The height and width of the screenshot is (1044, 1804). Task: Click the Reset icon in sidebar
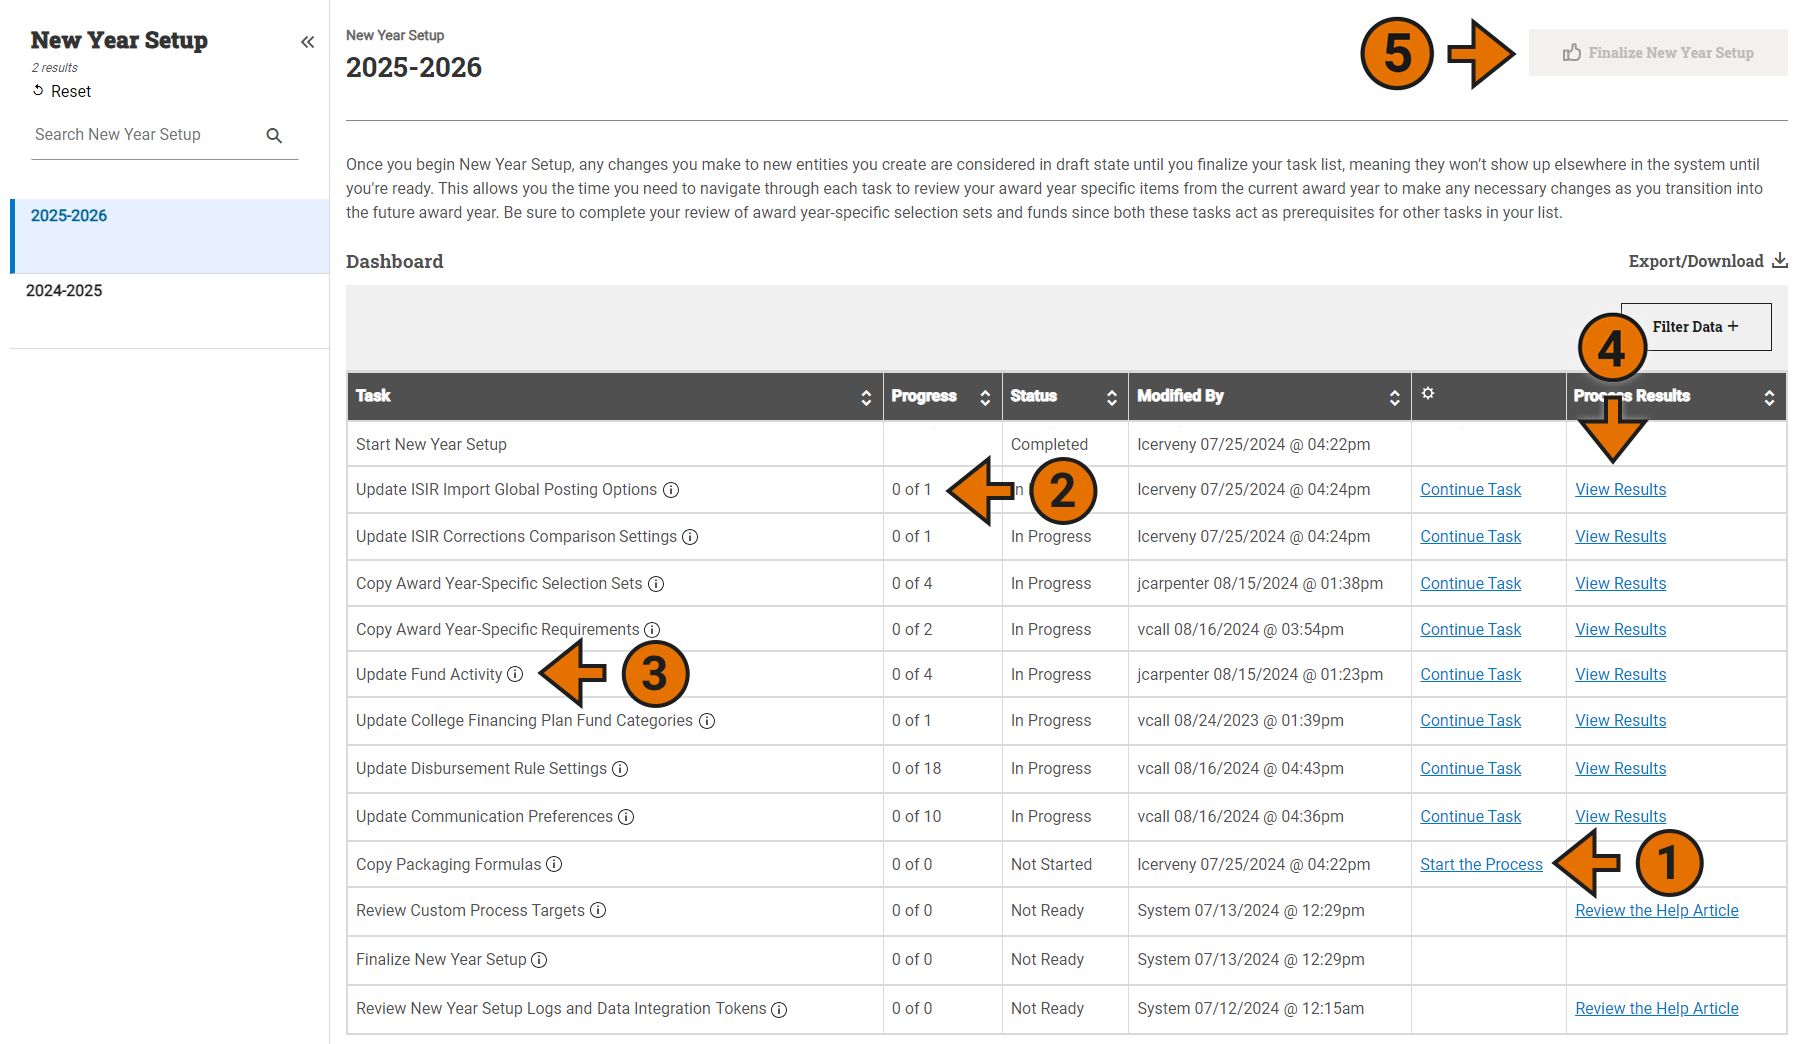38,91
